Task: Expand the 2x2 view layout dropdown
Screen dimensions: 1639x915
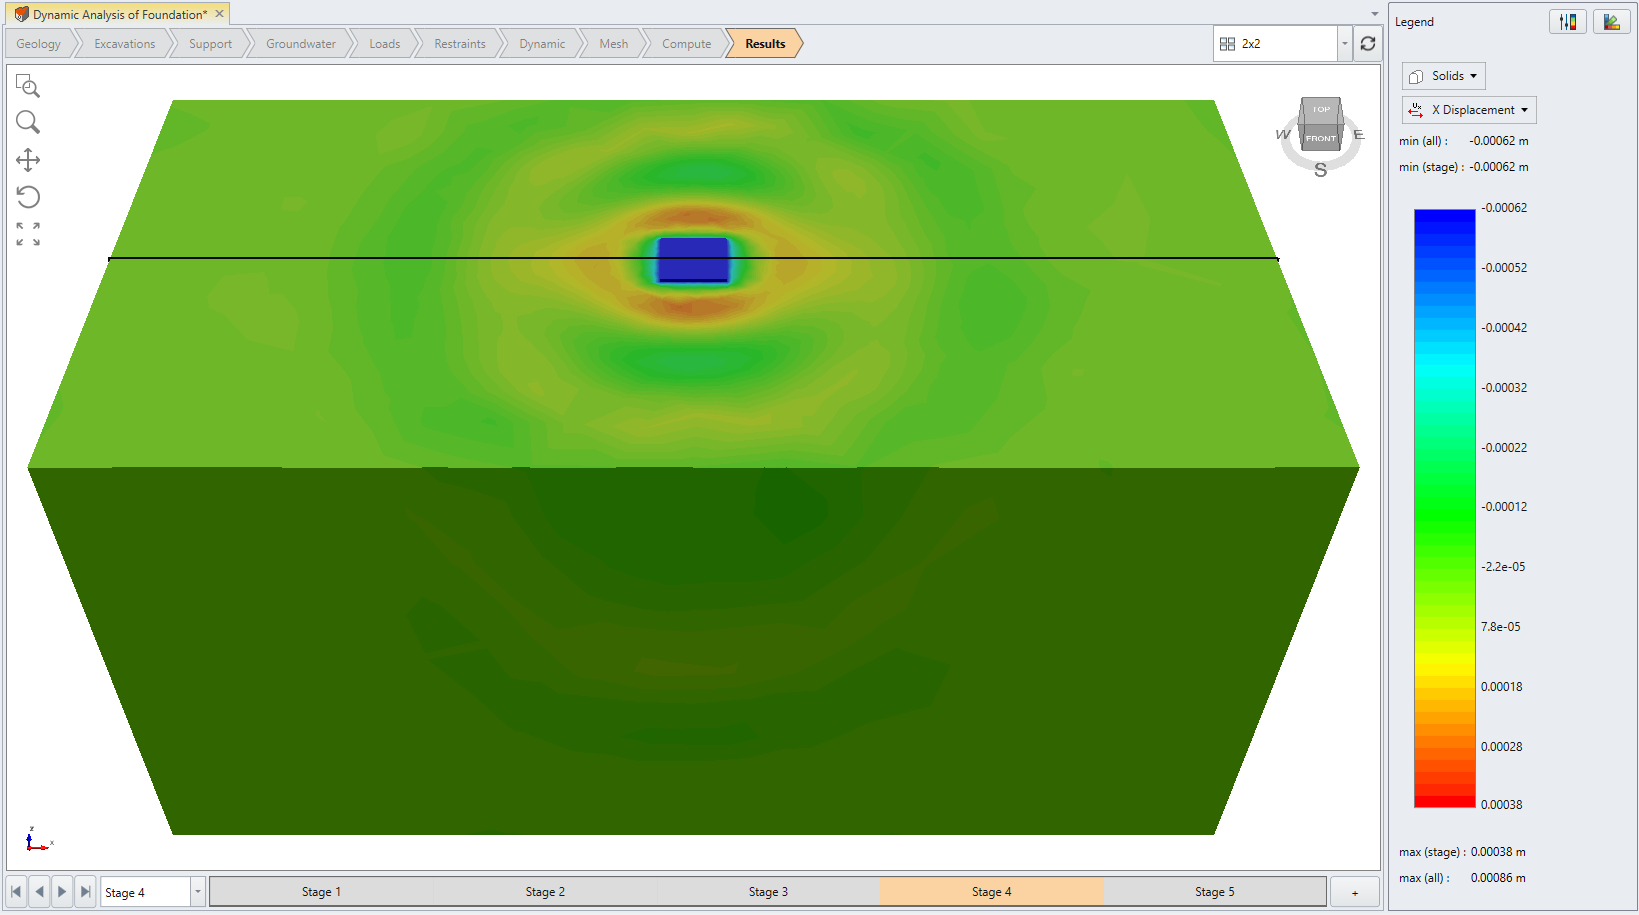Action: (1344, 44)
